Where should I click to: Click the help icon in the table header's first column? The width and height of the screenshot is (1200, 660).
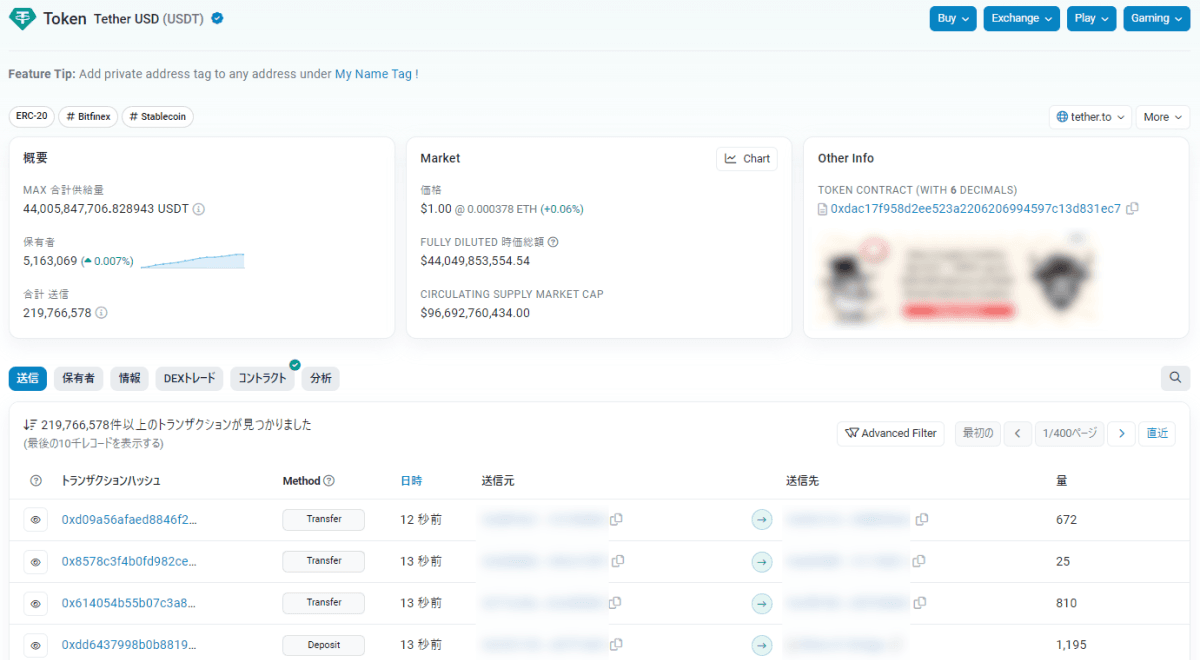pyautogui.click(x=36, y=481)
